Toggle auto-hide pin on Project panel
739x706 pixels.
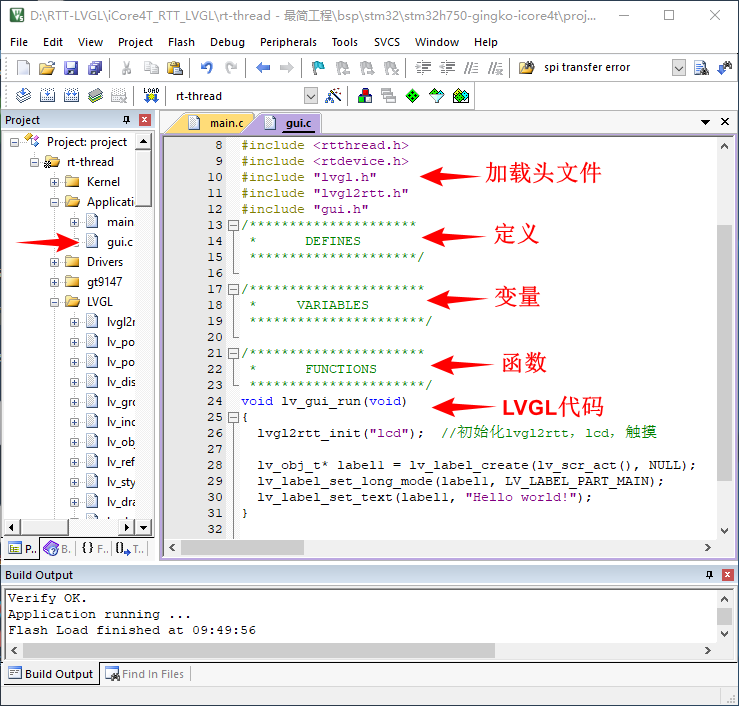[127, 120]
